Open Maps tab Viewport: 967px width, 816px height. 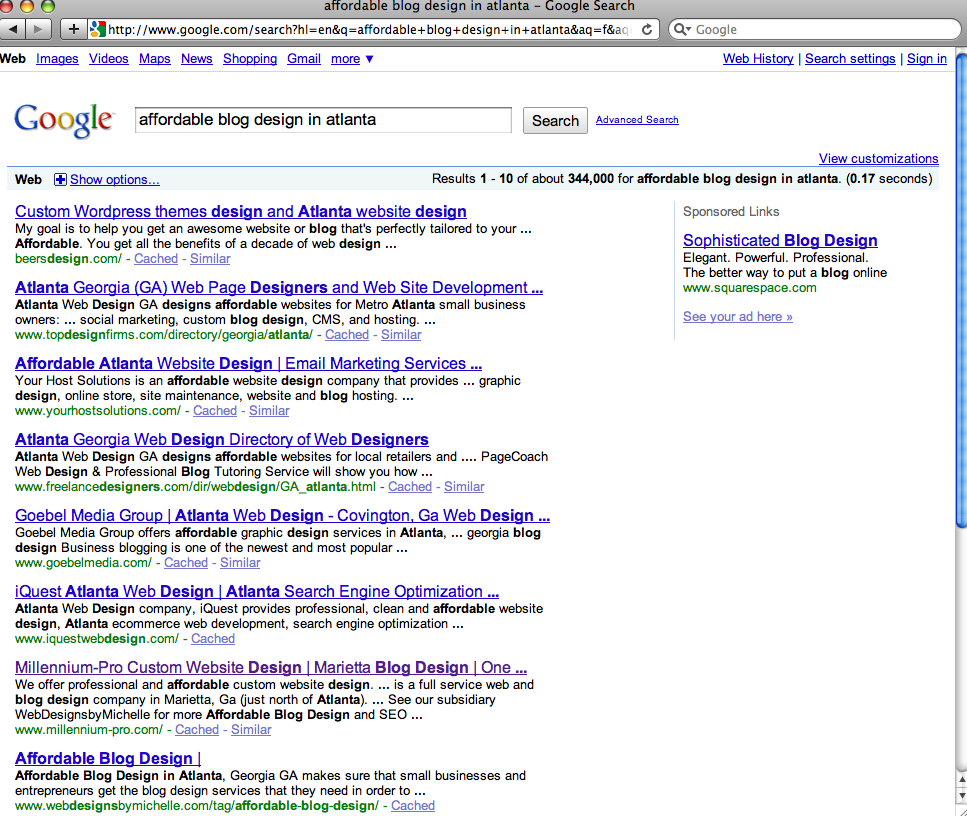point(155,59)
